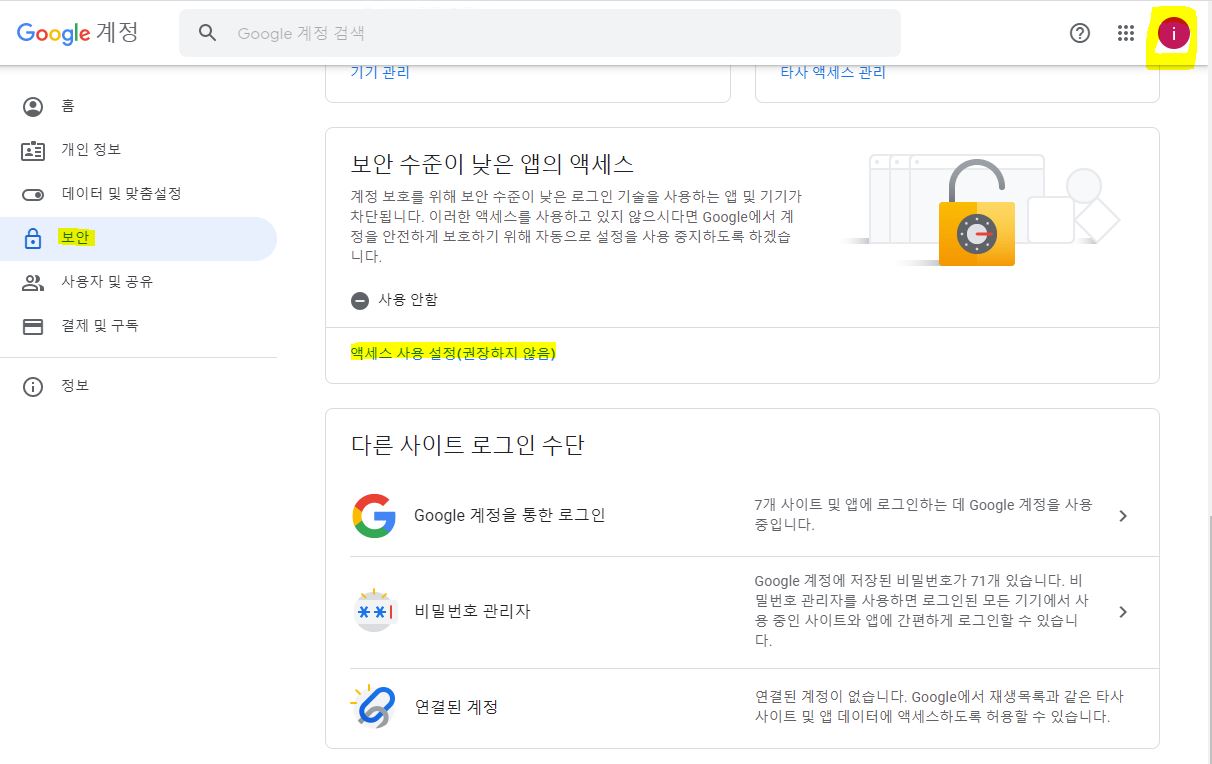Click the 기기 관리 link
Viewport: 1212px width, 764px height.
click(380, 73)
